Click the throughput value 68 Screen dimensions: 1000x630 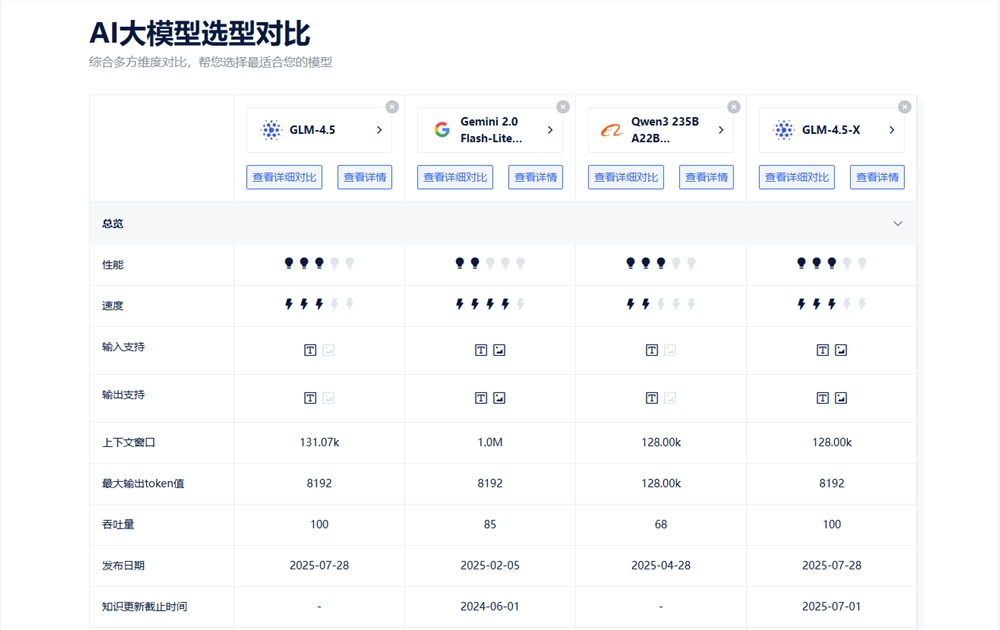661,524
